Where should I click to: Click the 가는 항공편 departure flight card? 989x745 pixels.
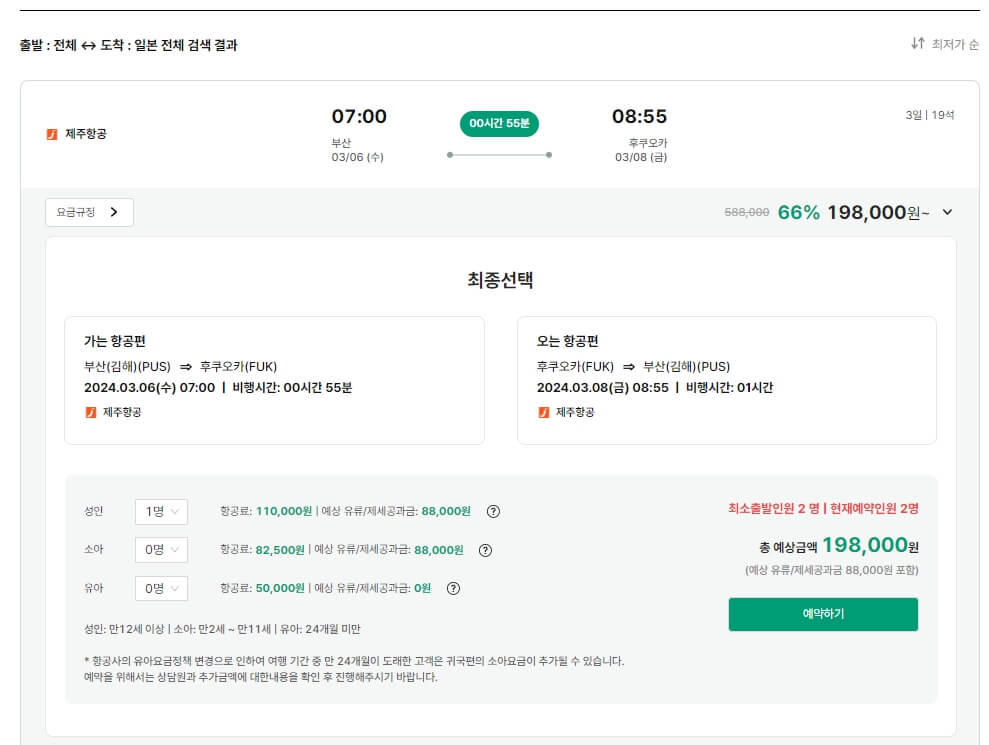pos(275,380)
